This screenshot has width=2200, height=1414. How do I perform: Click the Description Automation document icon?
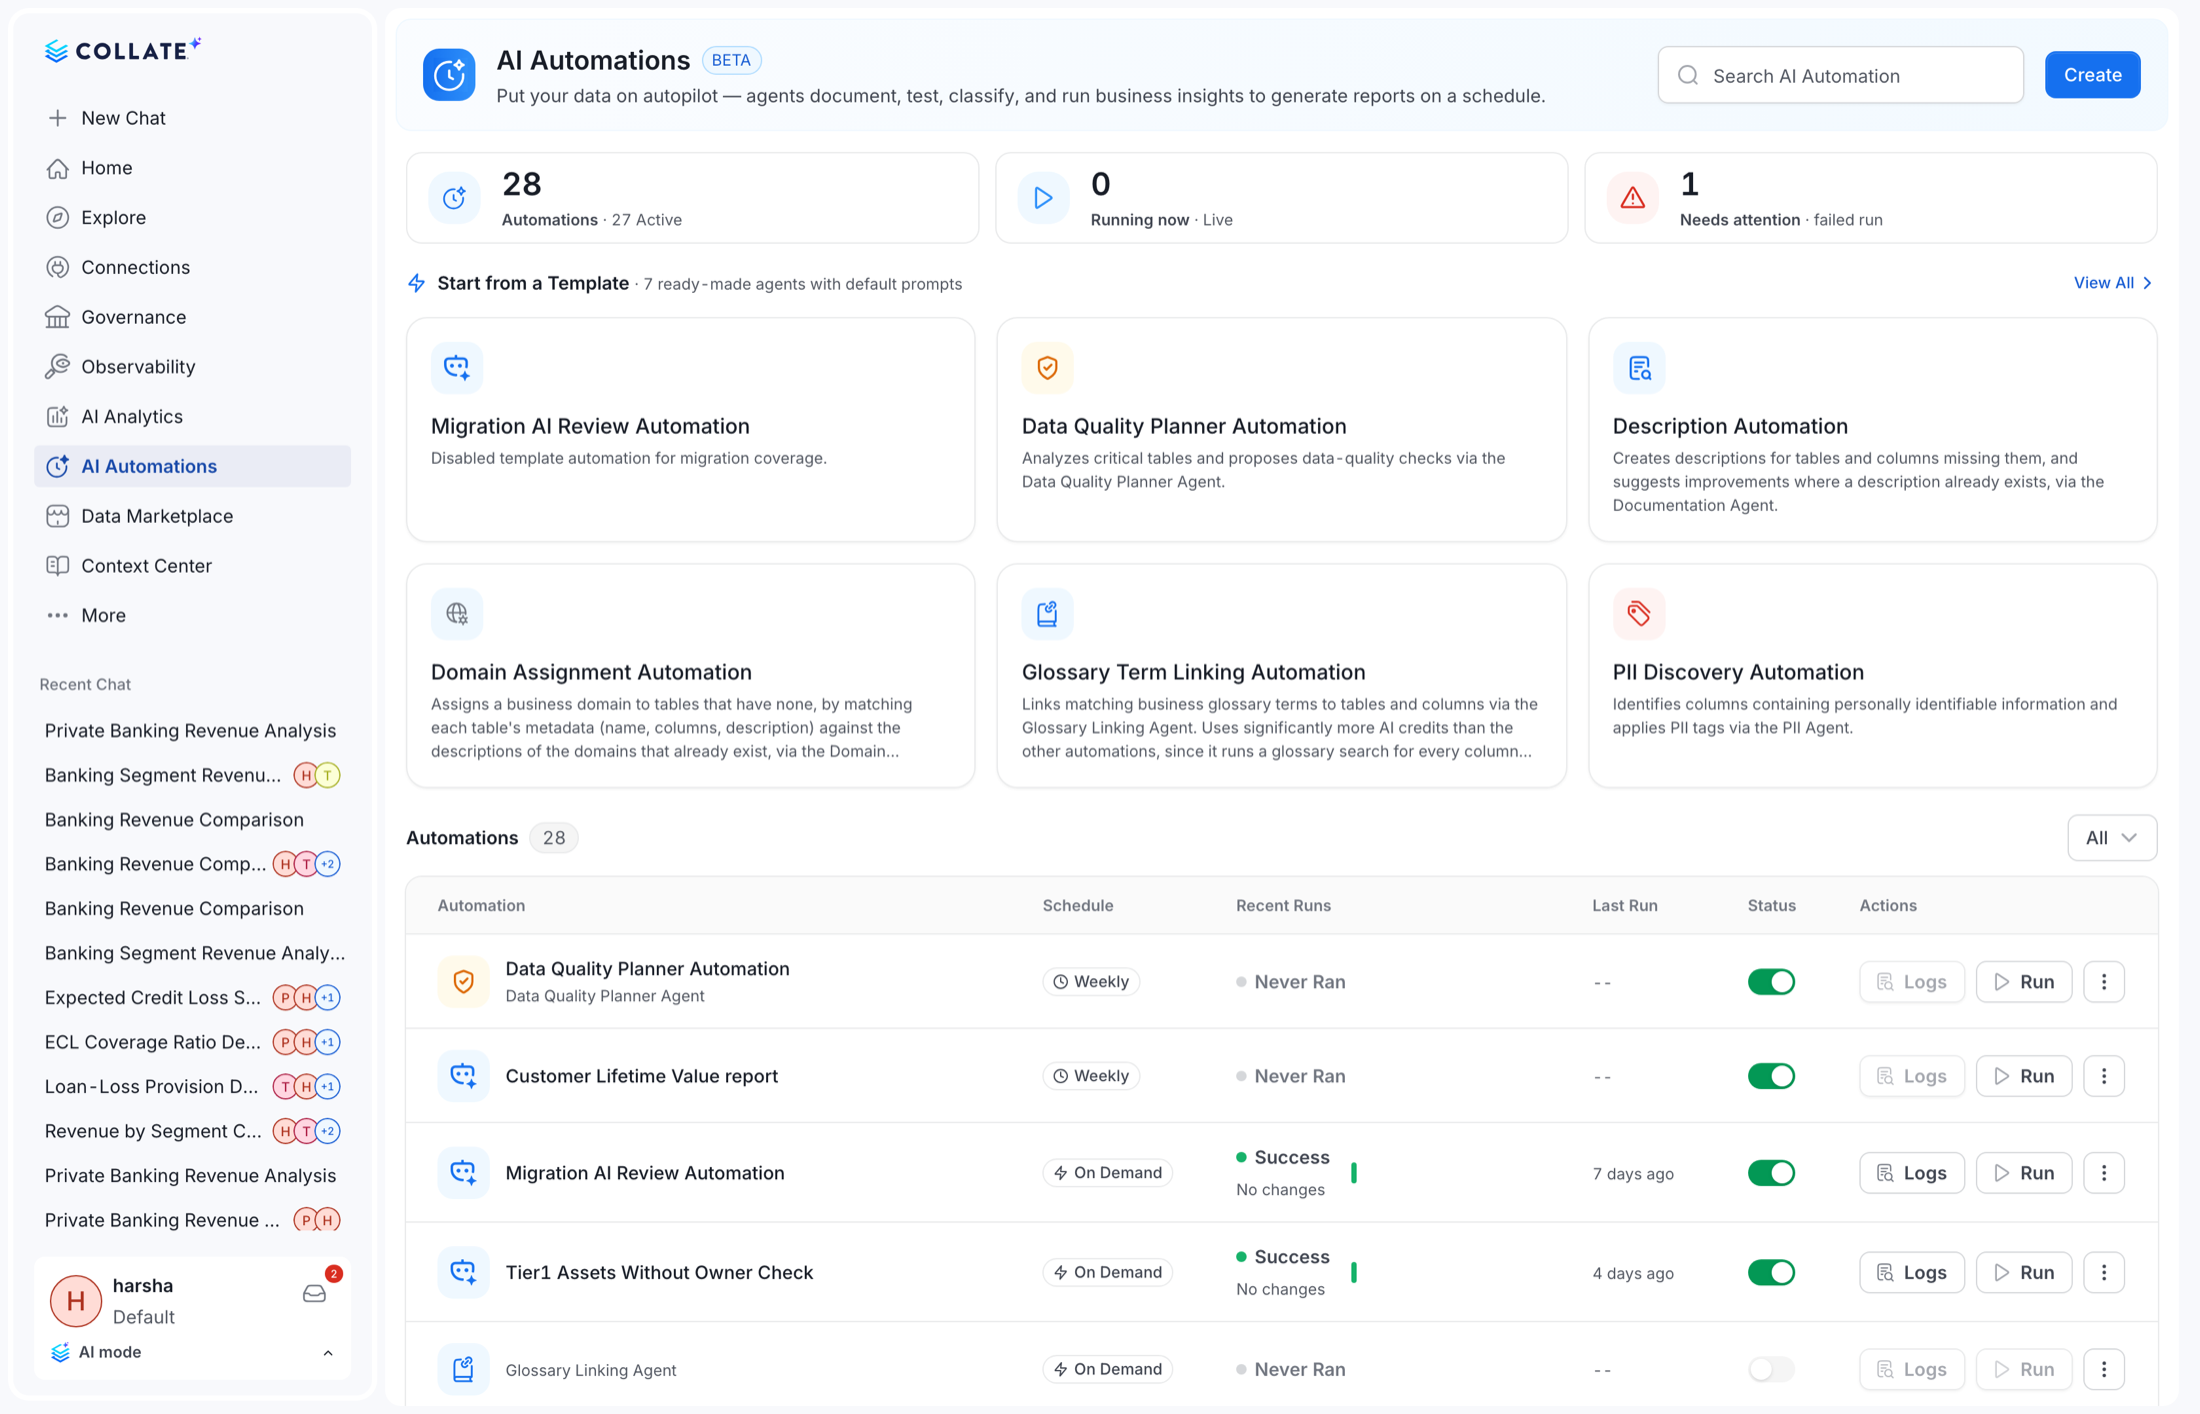[1639, 368]
